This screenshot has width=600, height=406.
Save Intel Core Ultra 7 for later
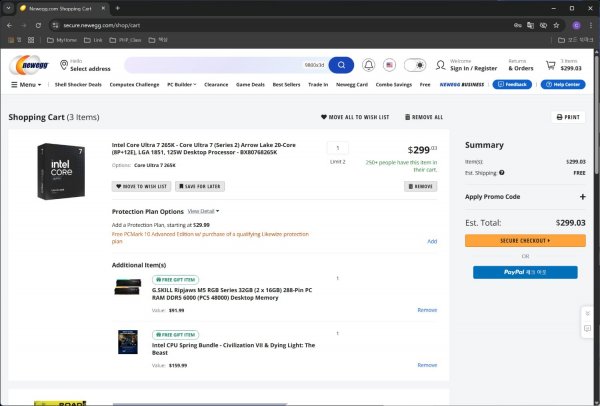(x=200, y=186)
